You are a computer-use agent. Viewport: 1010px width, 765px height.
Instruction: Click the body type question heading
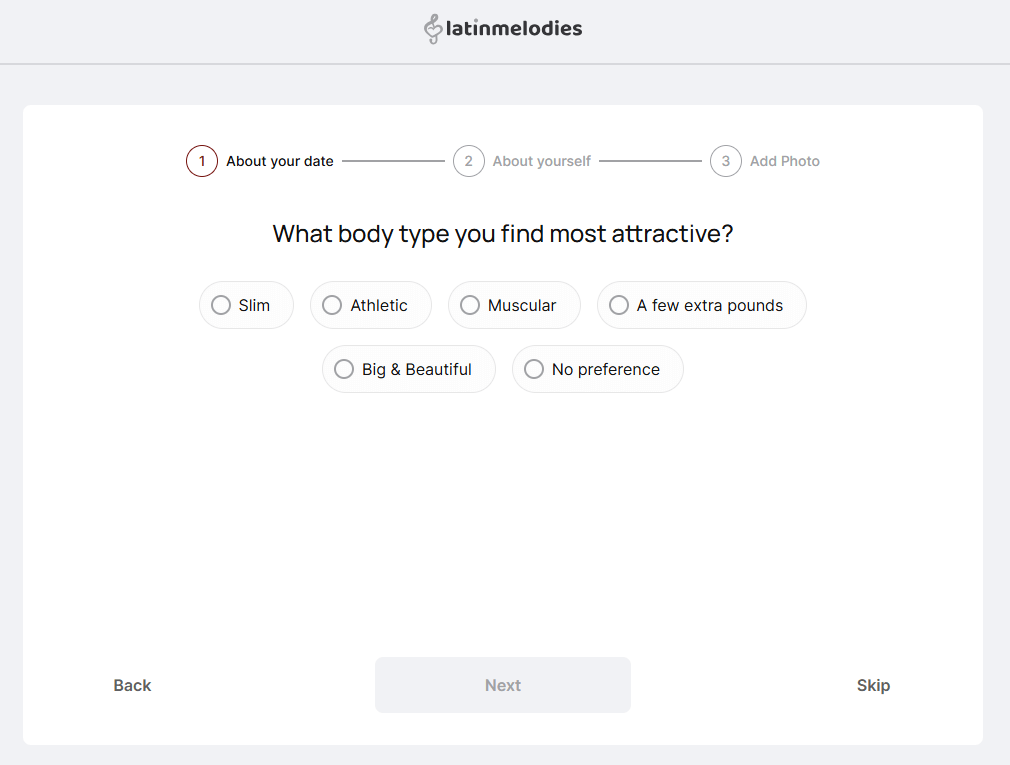point(503,234)
